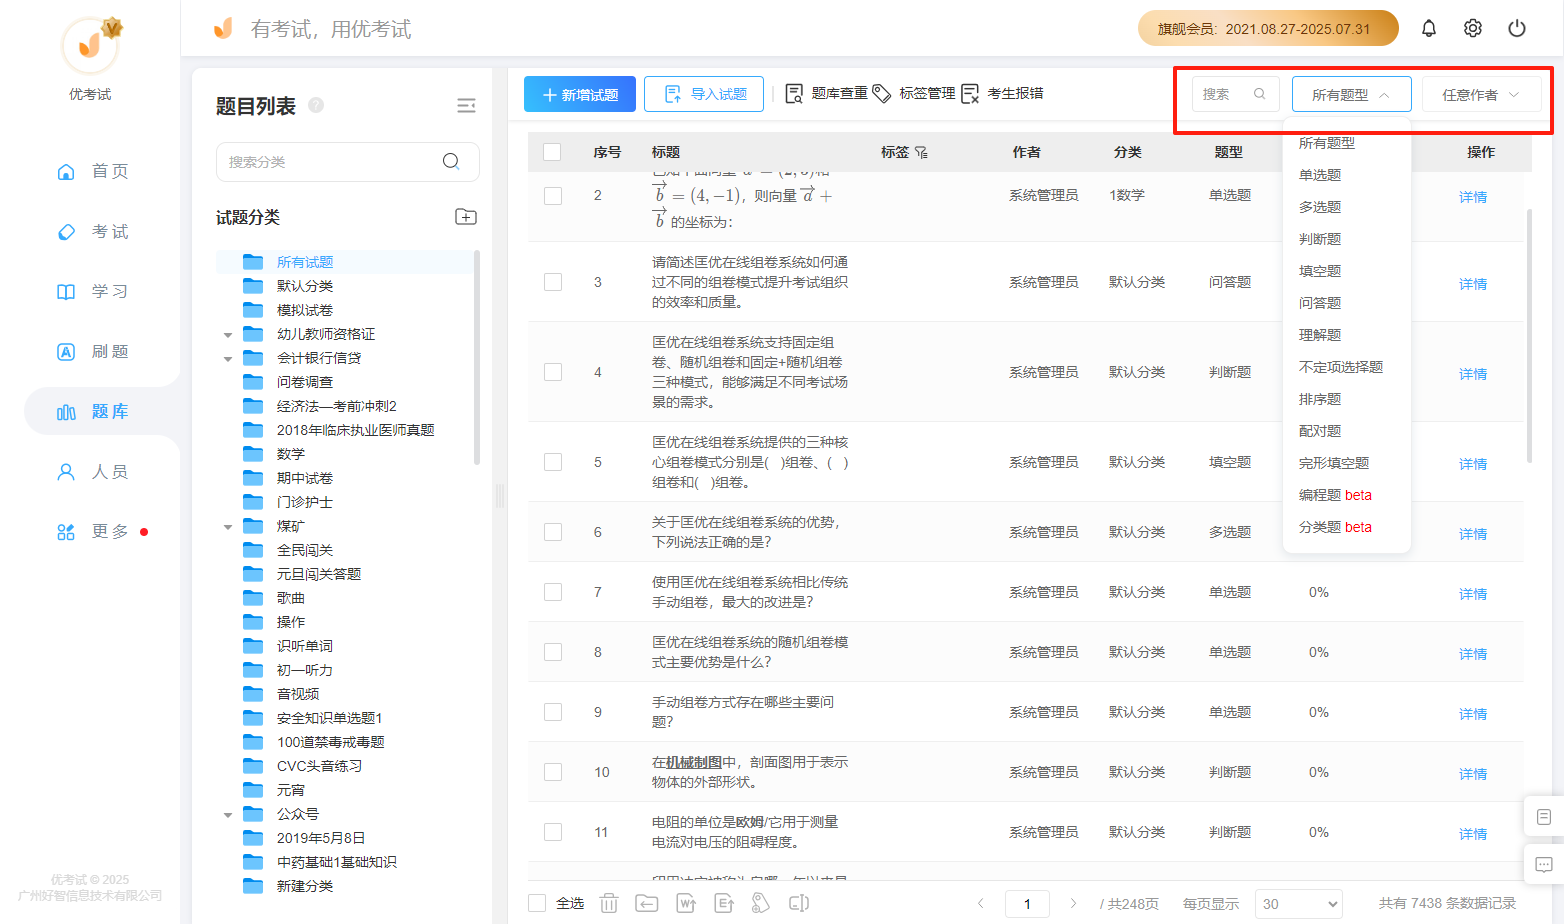Image resolution: width=1564 pixels, height=924 pixels.
Task: Click the table vertical scrollbar
Action: (x=1529, y=335)
